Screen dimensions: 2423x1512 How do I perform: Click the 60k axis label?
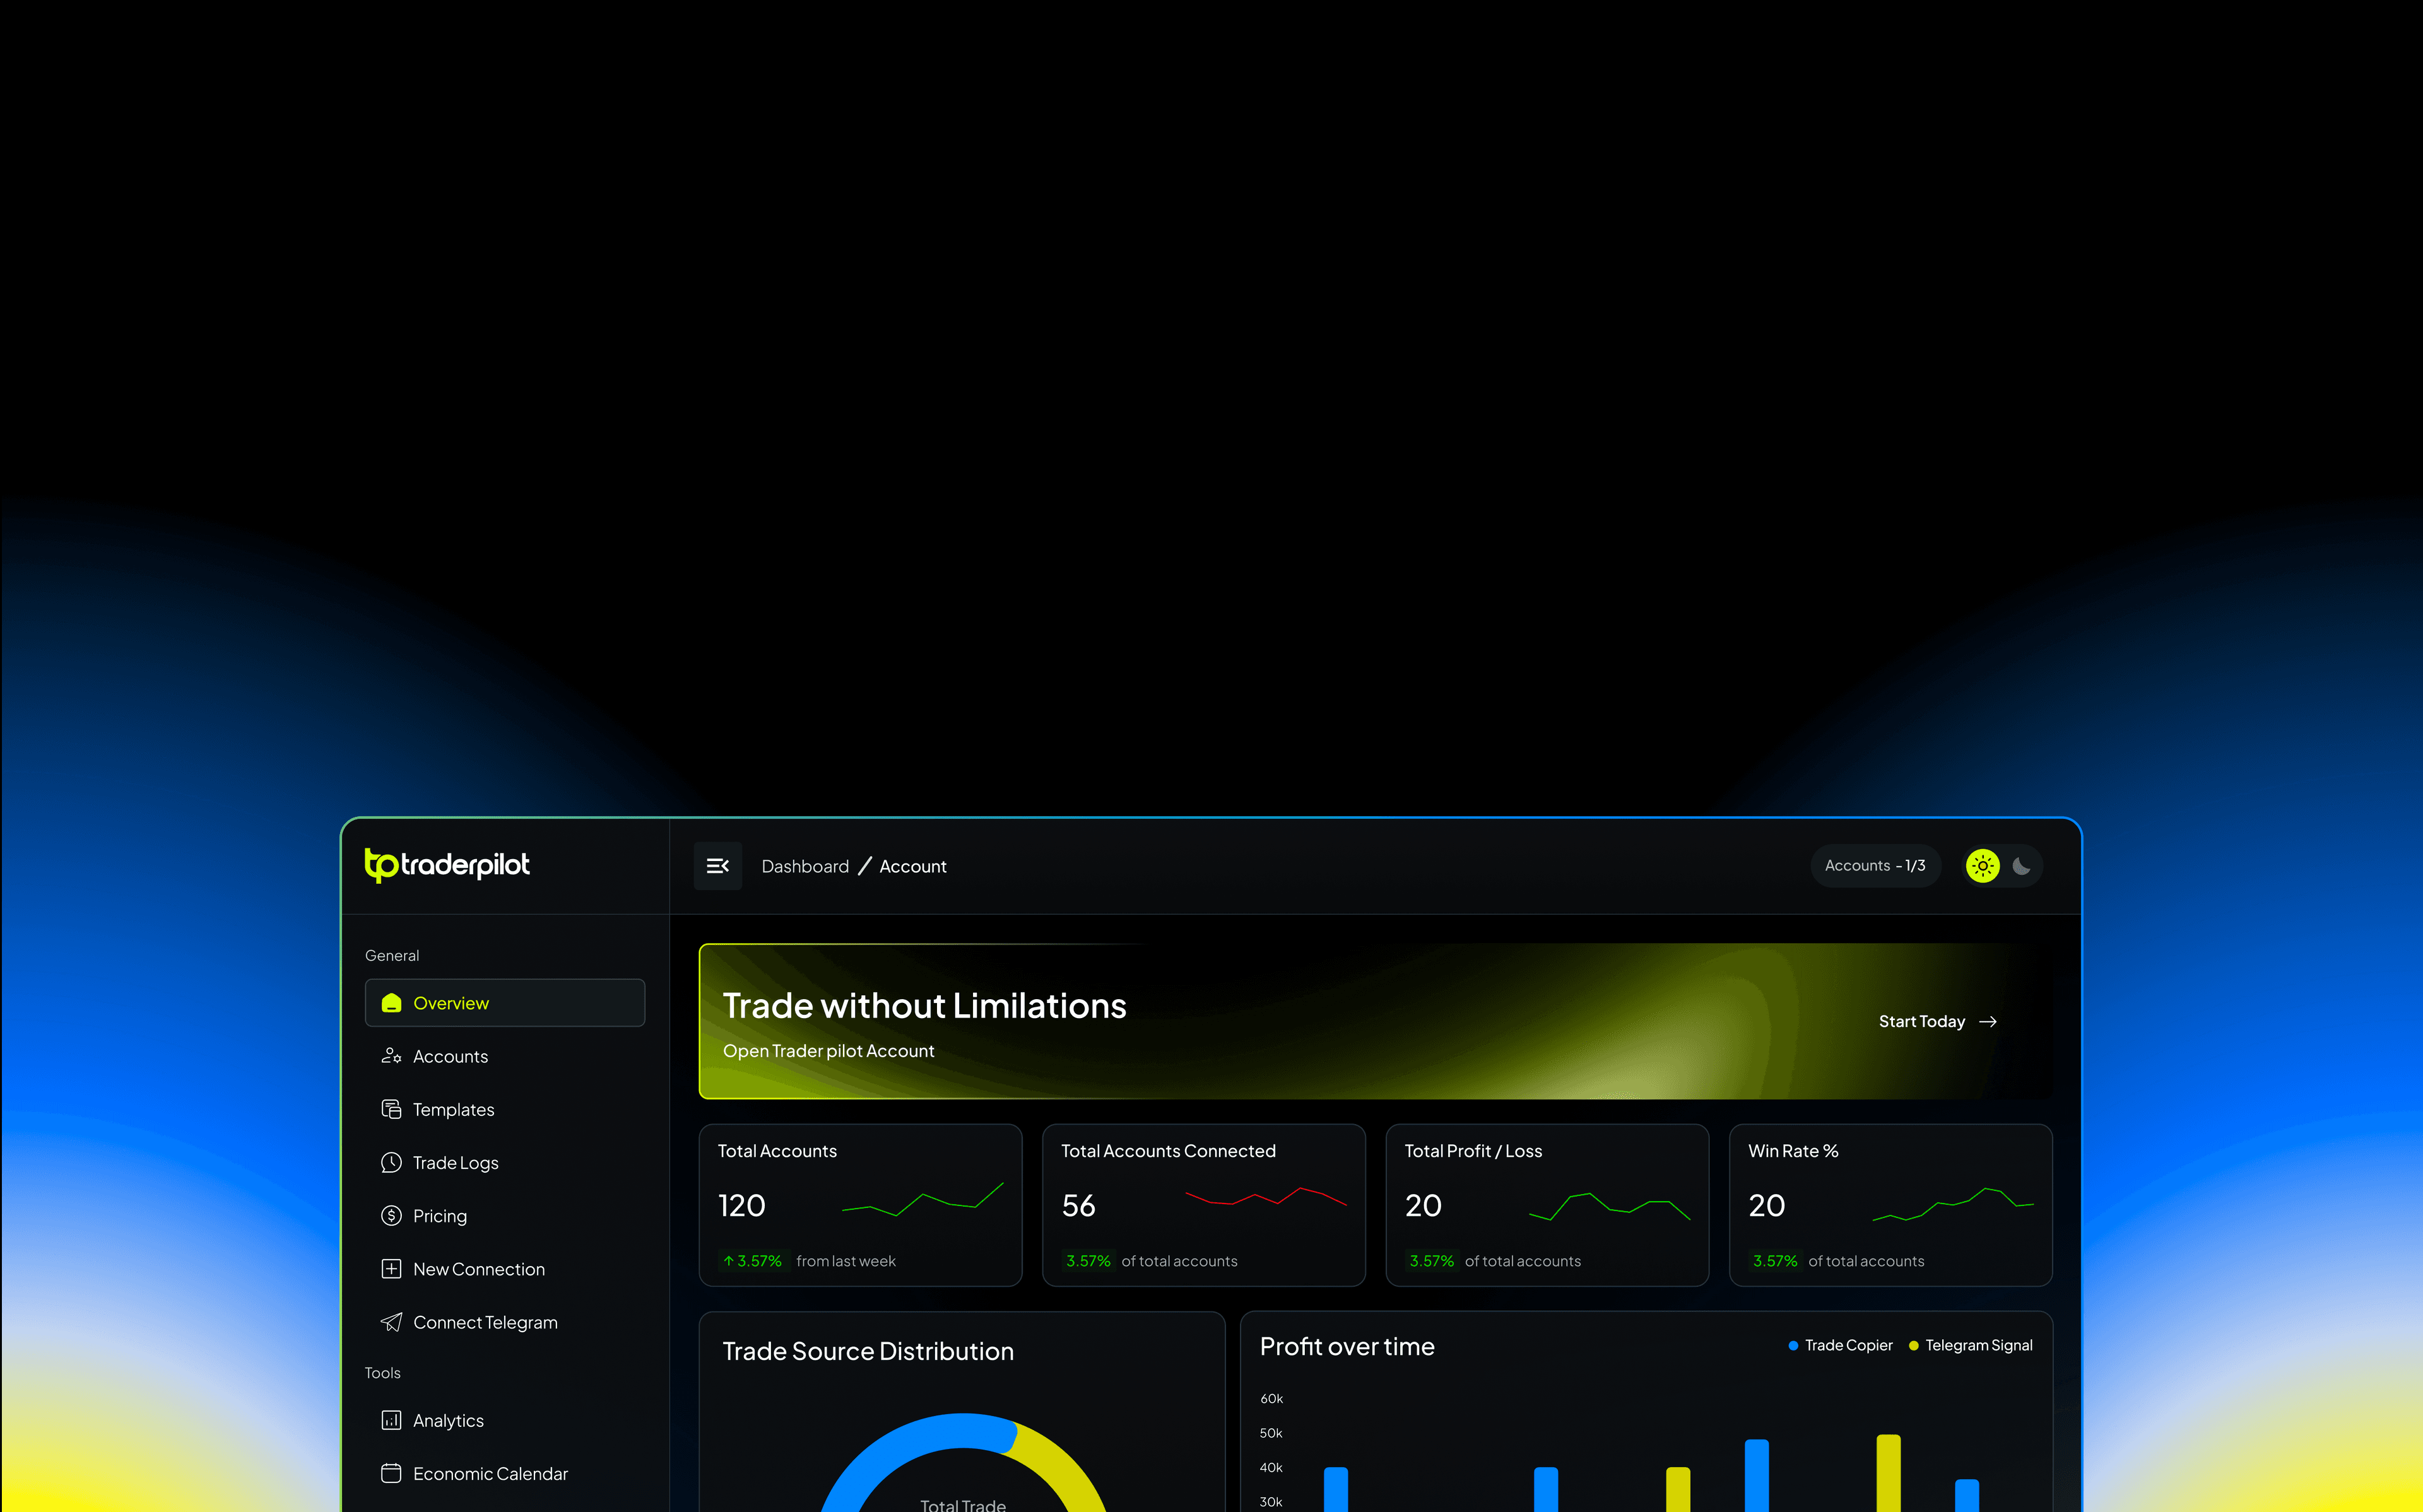coord(1271,1398)
